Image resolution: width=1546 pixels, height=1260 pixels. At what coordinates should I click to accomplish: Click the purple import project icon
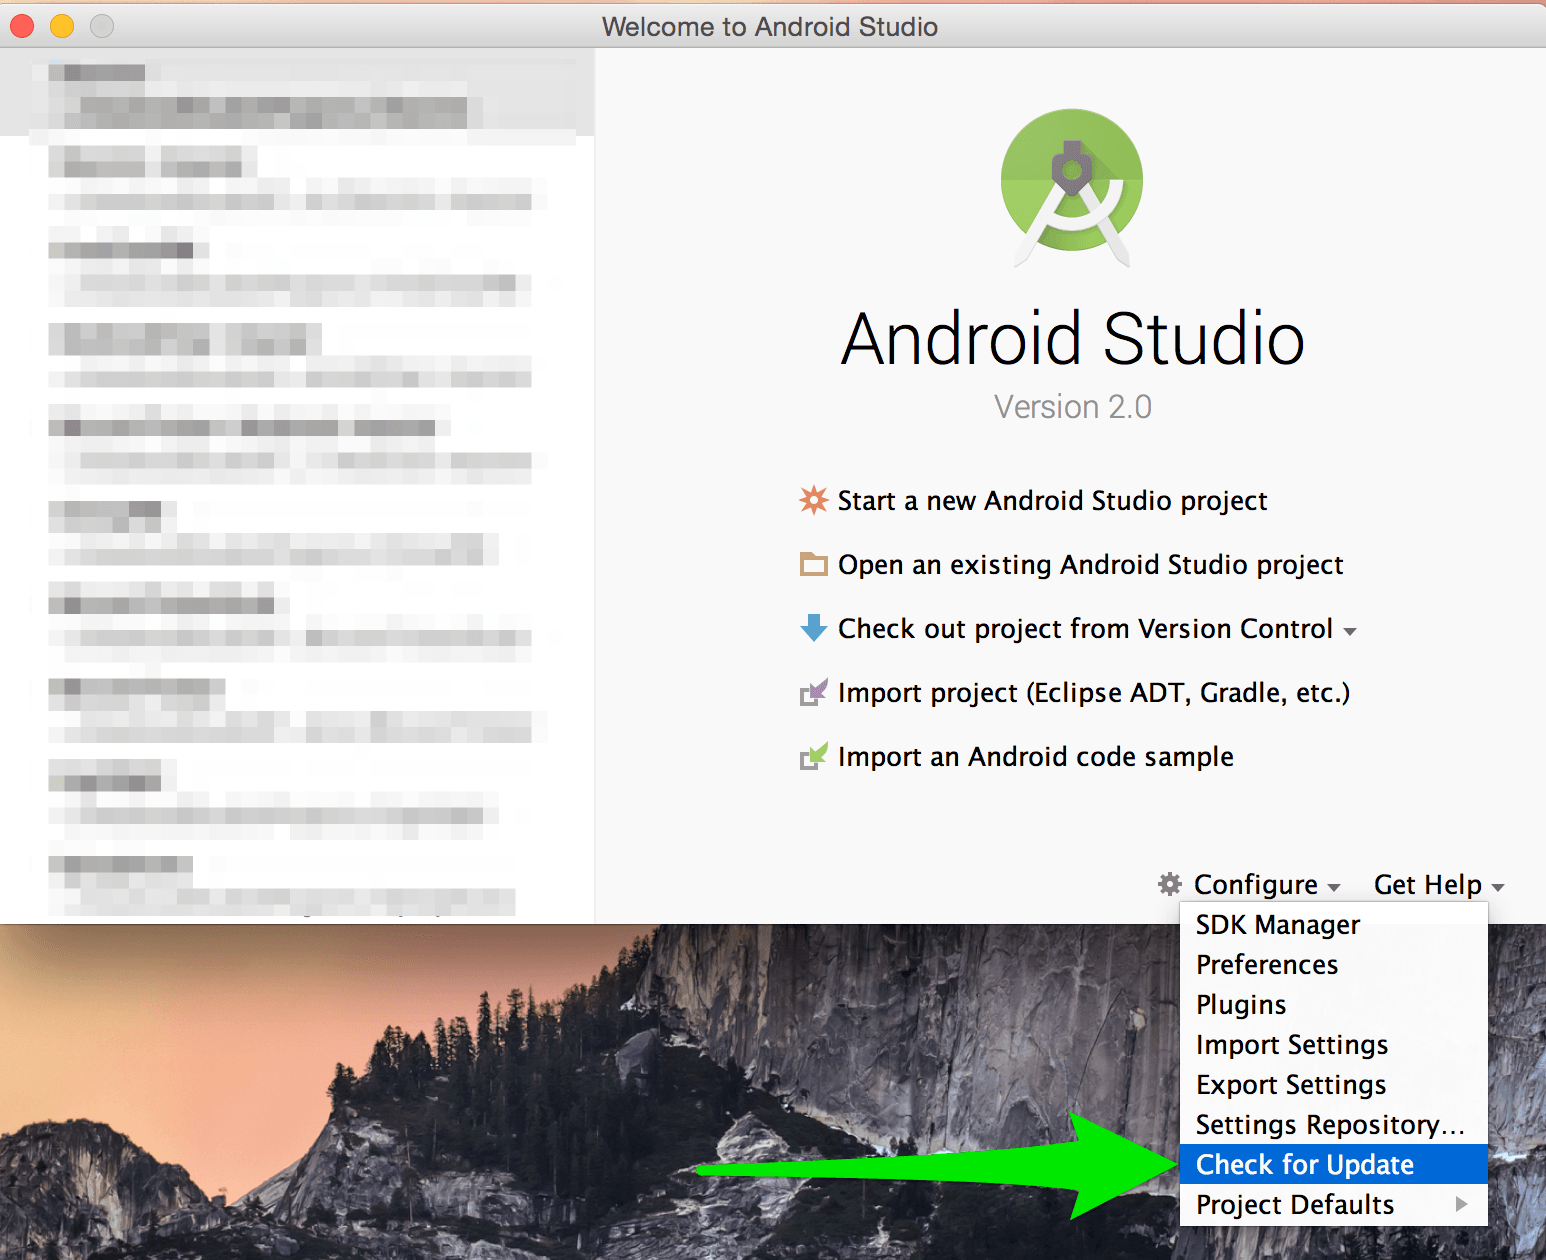[x=813, y=692]
